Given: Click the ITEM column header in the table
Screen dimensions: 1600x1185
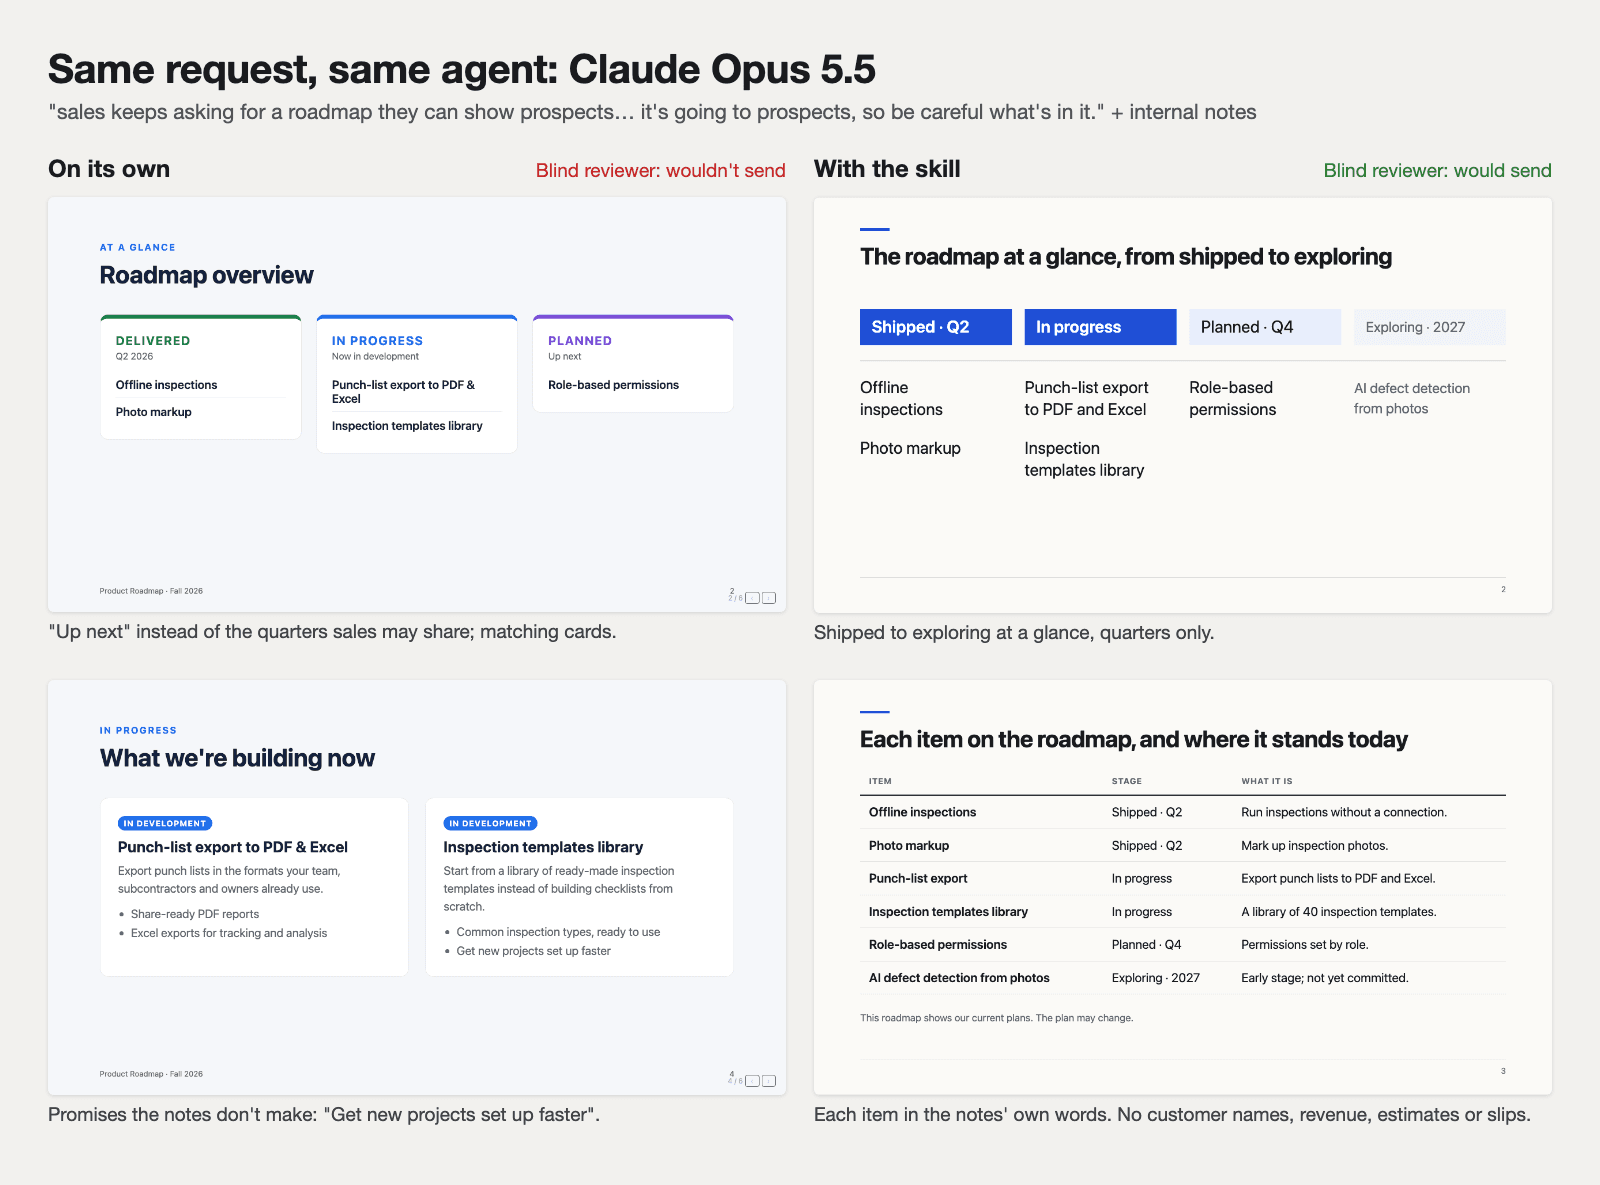Looking at the screenshot, I should 880,781.
